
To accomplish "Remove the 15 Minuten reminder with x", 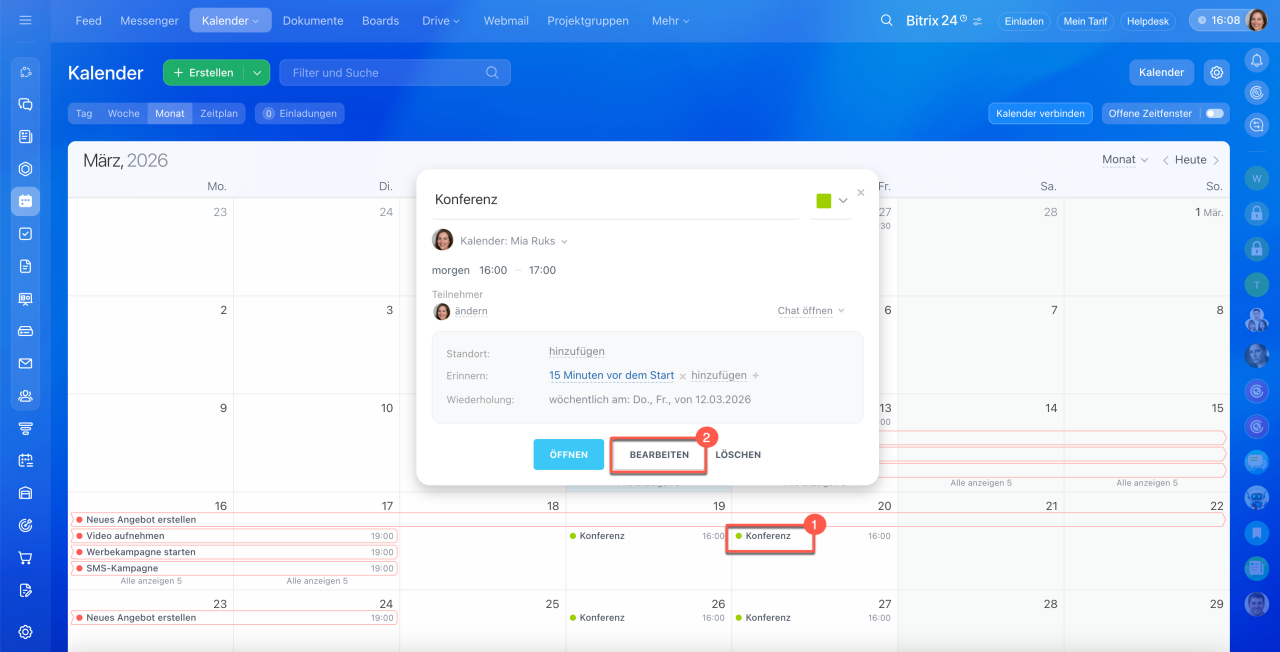I will pyautogui.click(x=682, y=376).
